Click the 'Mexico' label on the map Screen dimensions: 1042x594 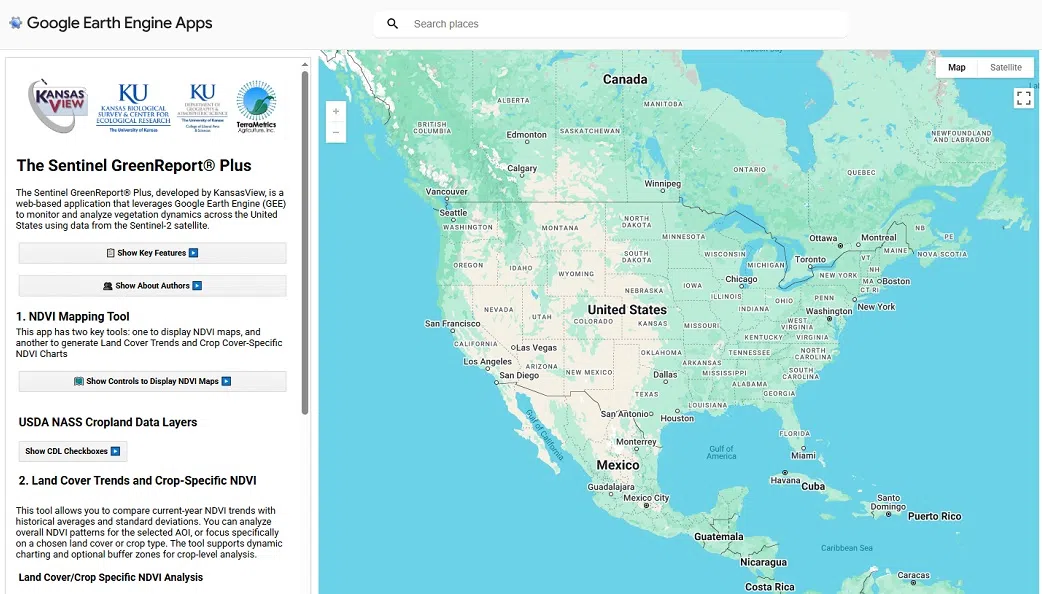[x=618, y=465]
